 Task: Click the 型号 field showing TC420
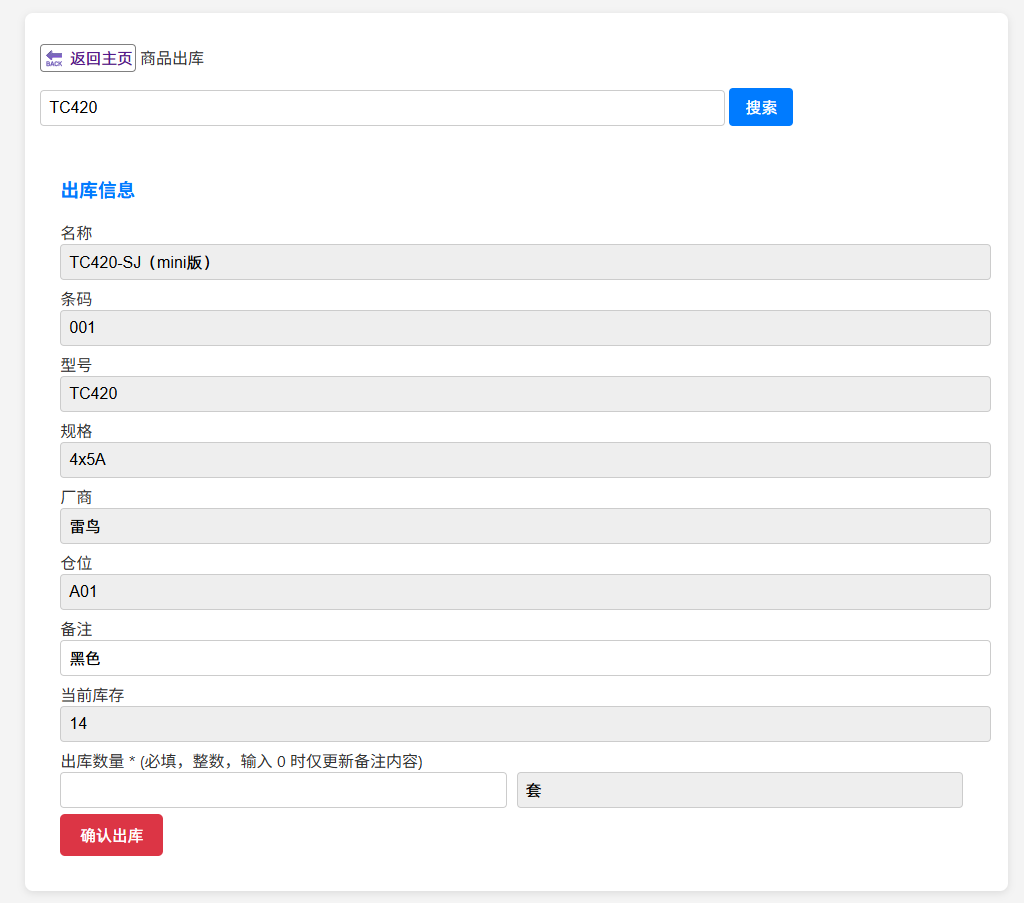(x=525, y=394)
